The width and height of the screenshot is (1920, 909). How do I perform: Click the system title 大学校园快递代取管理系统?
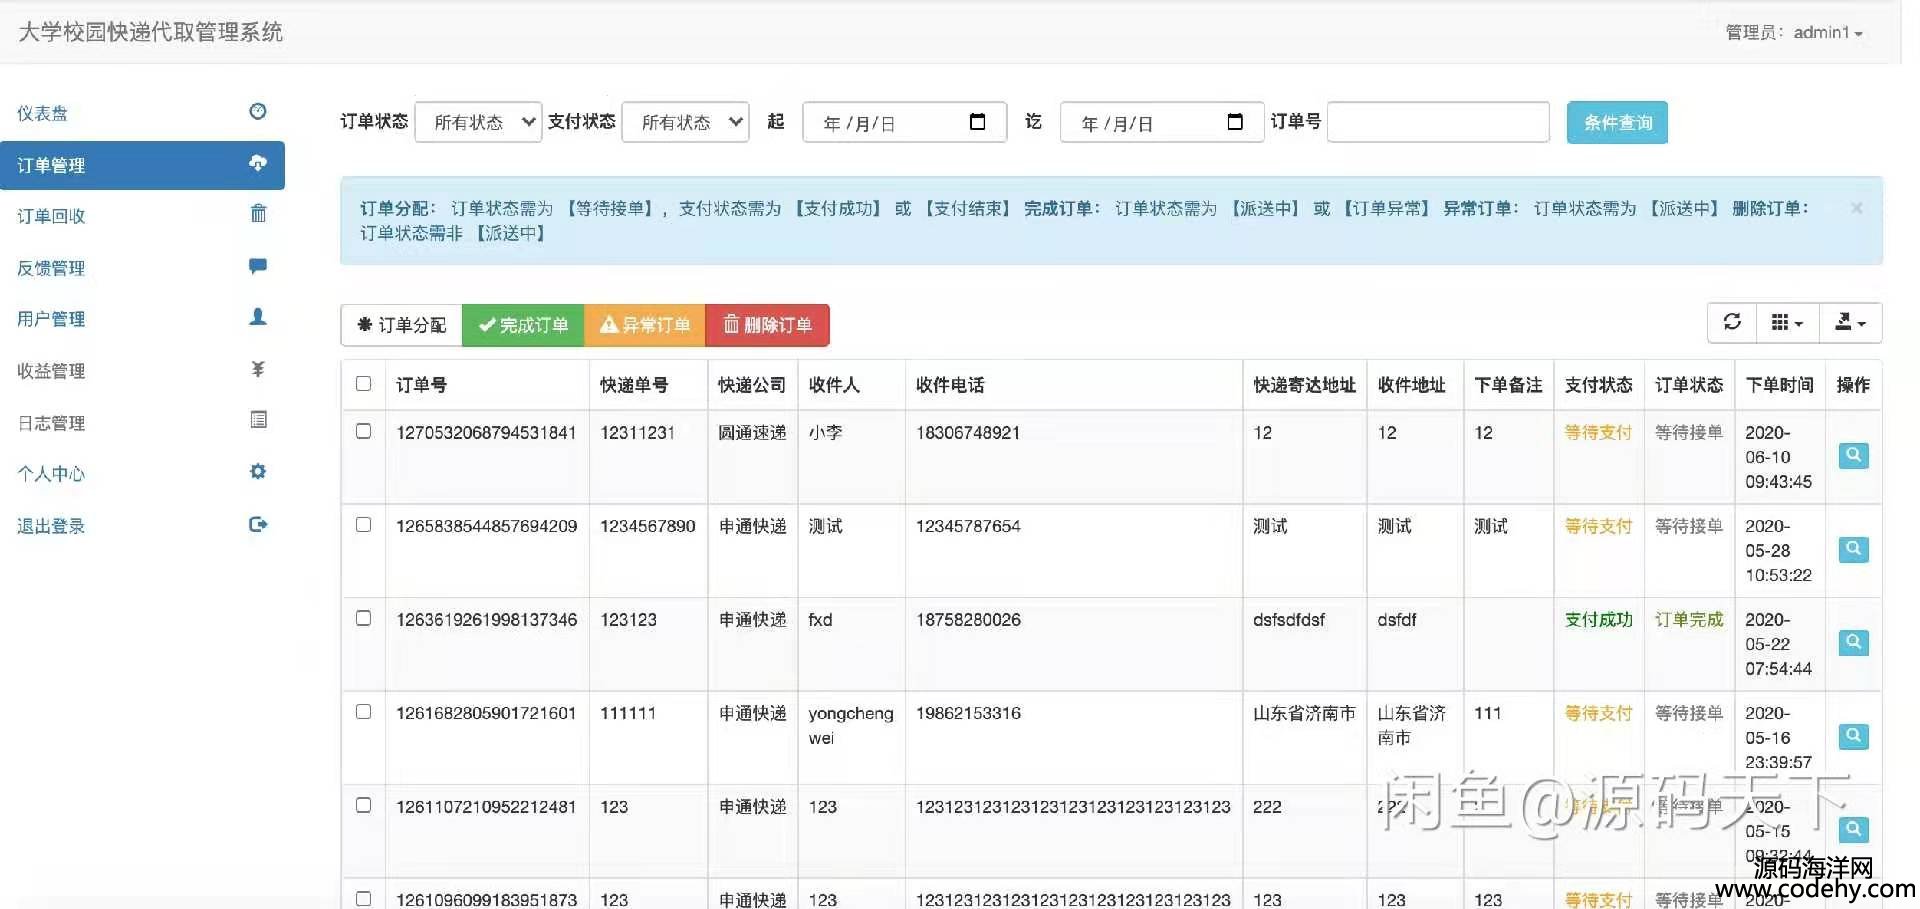click(151, 32)
